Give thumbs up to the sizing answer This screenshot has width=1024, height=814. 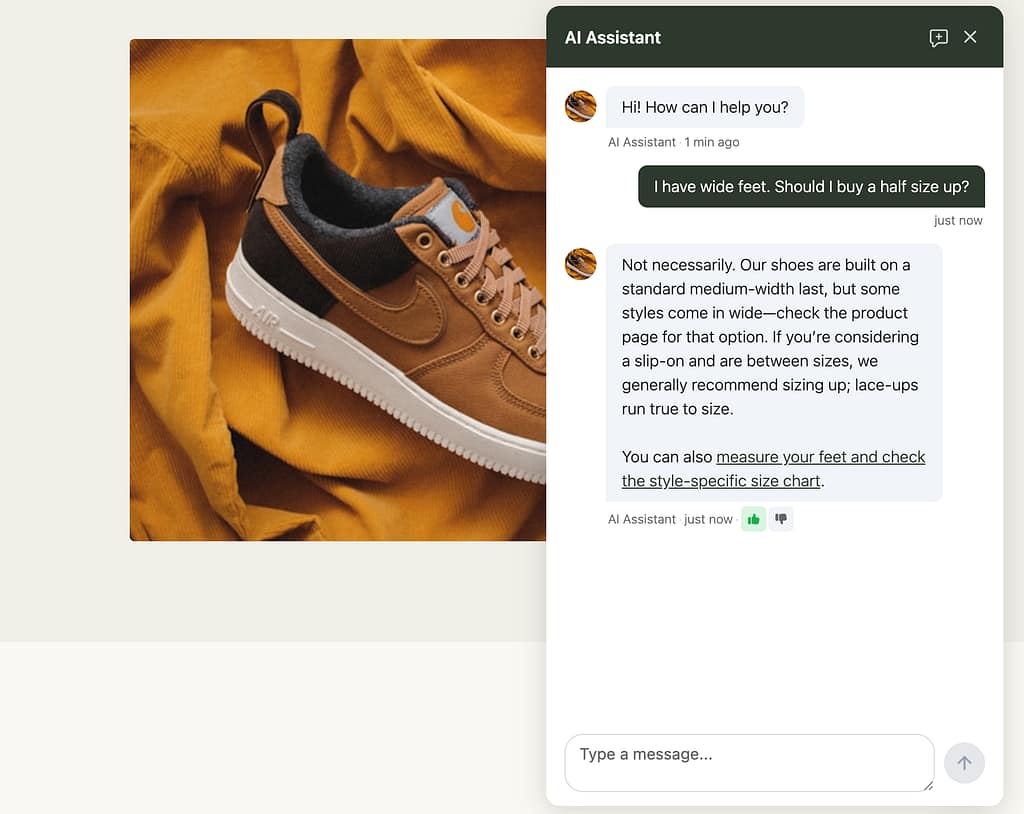(x=754, y=519)
